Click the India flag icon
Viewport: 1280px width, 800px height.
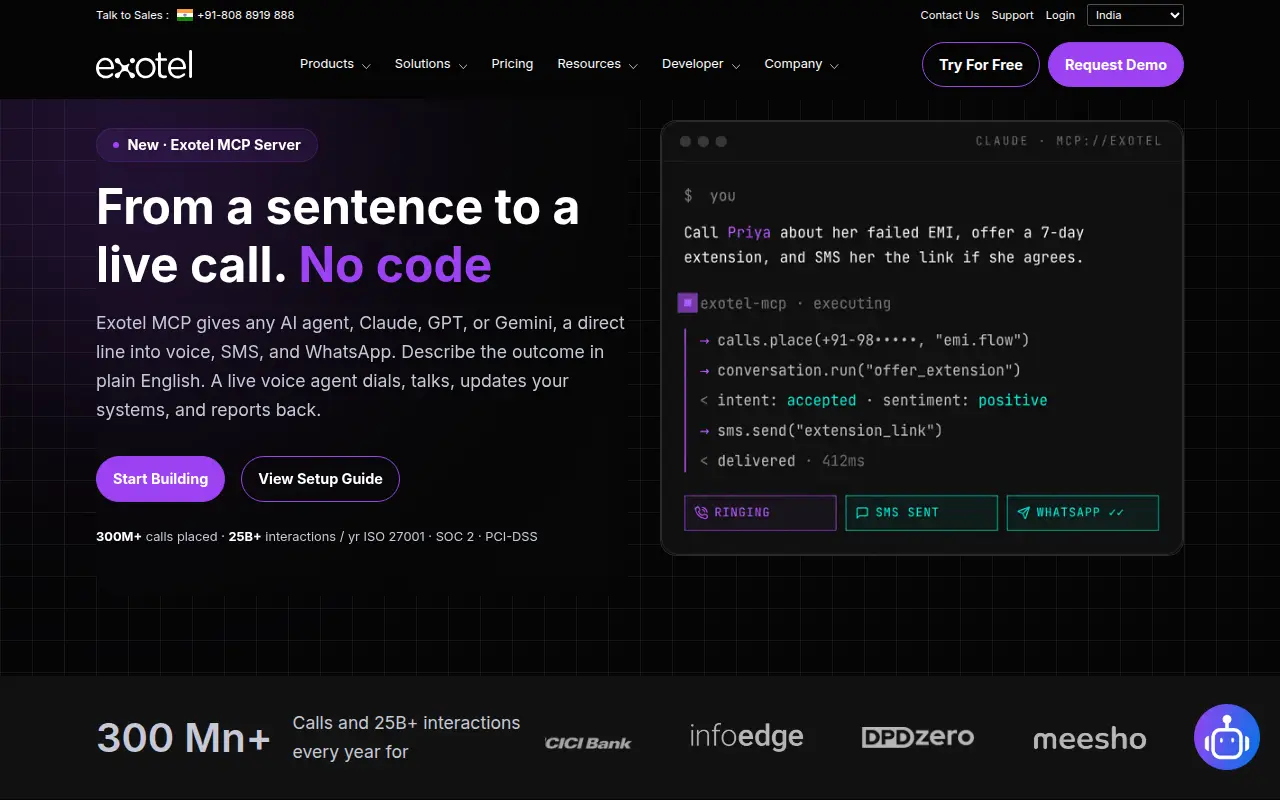point(184,15)
